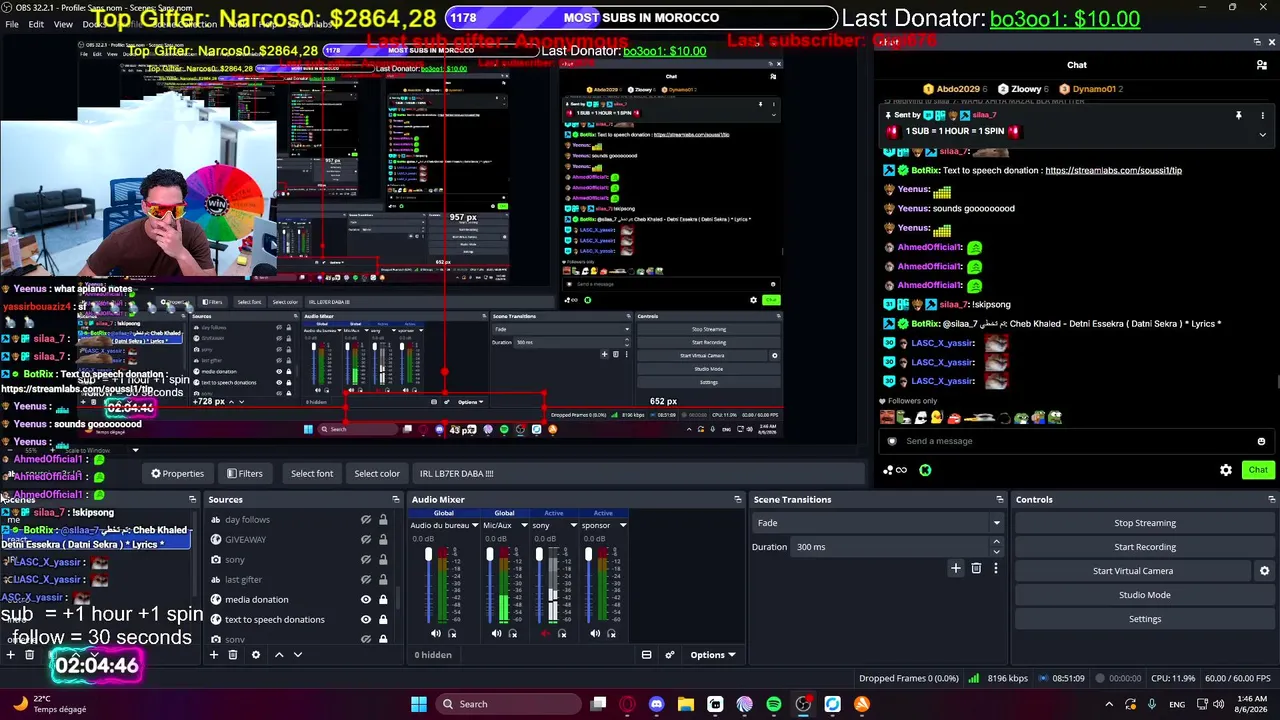
Task: Open the emoji picker in chat
Action: (x=1261, y=441)
